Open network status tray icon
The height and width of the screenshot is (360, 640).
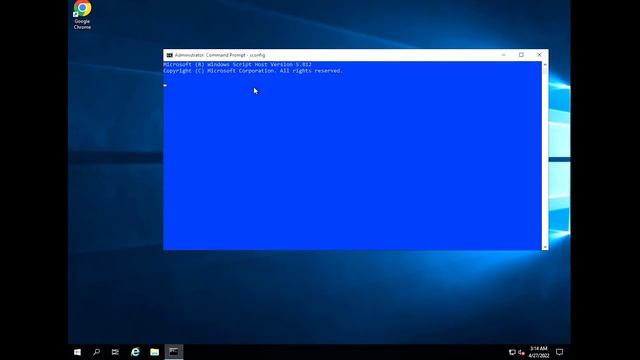(512, 352)
